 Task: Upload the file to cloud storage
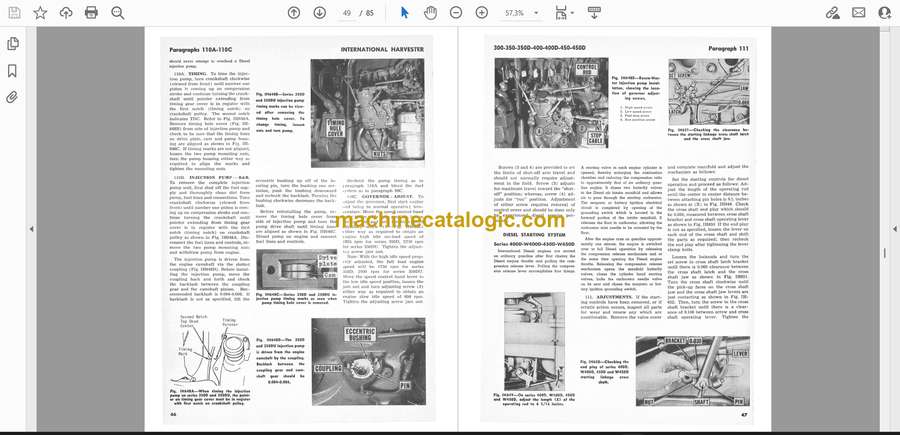coord(66,13)
